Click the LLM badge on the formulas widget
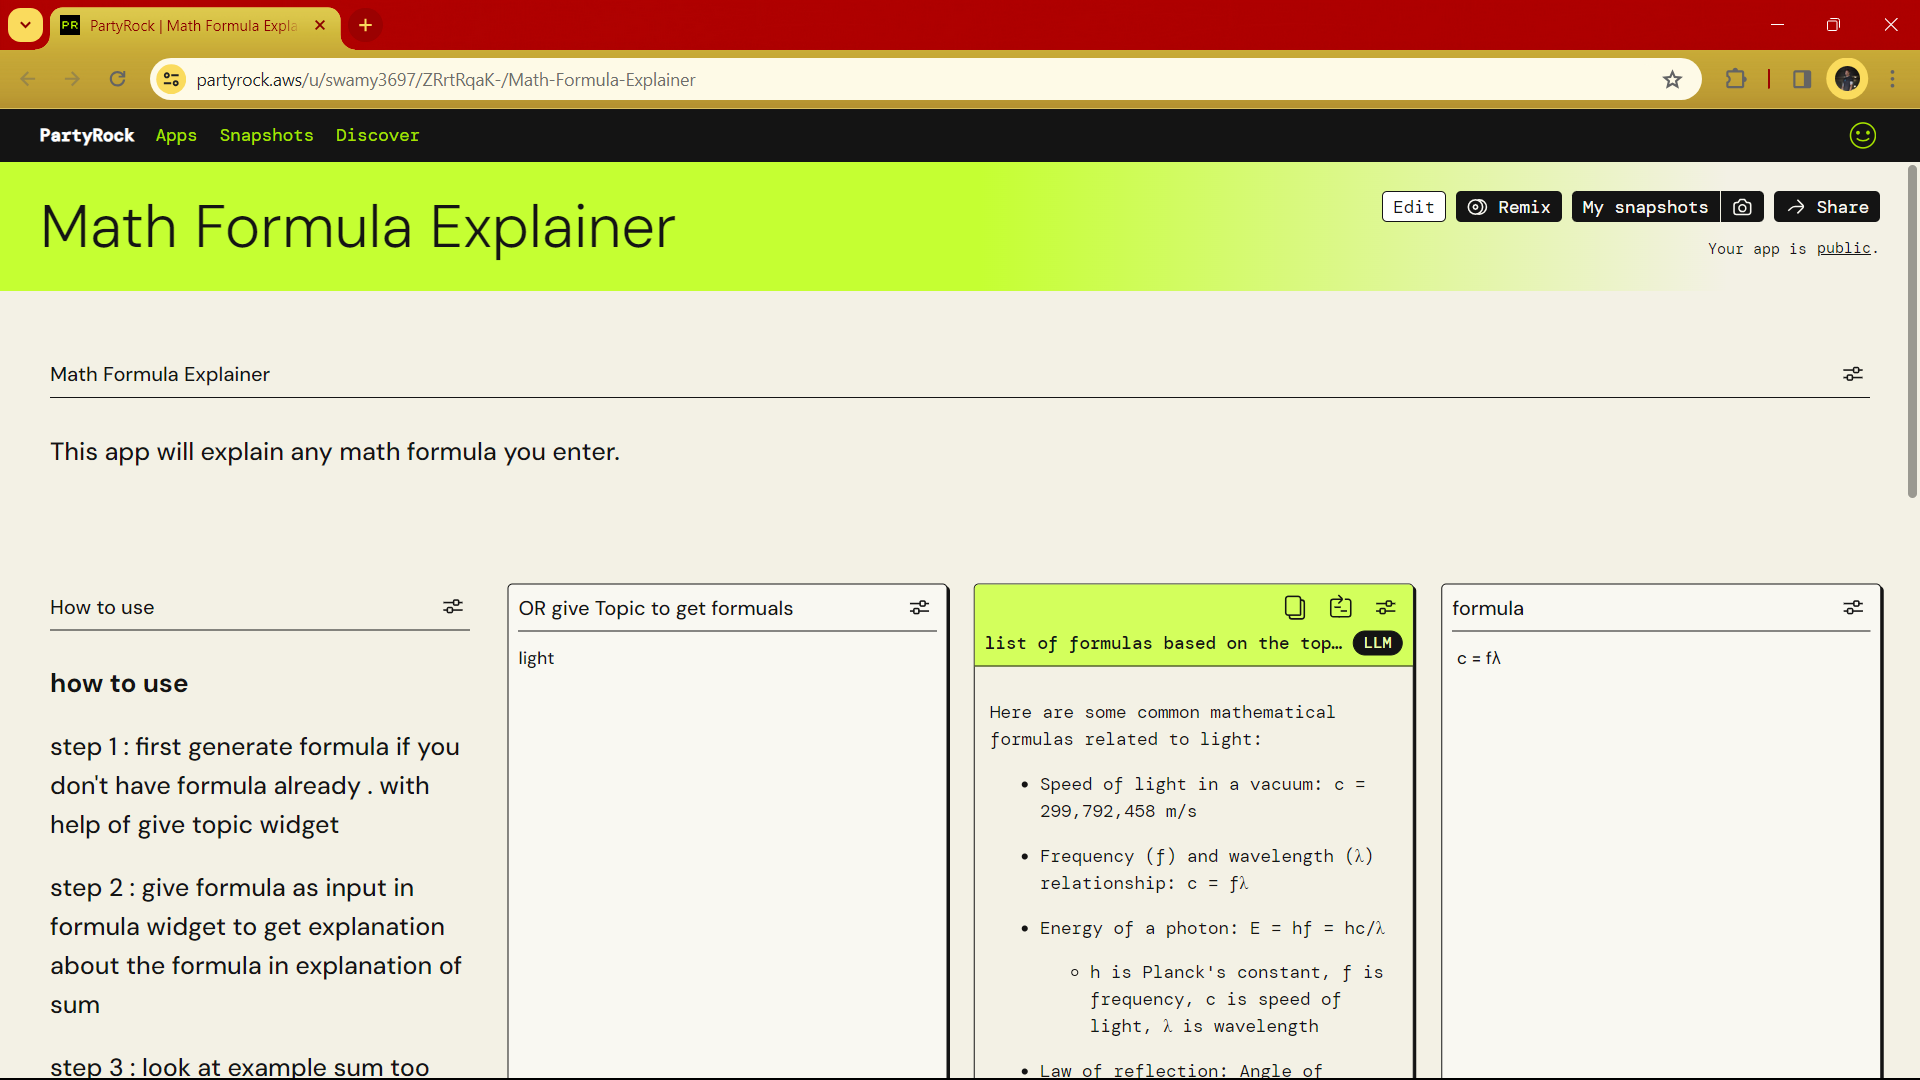The width and height of the screenshot is (1920, 1080). [1377, 643]
